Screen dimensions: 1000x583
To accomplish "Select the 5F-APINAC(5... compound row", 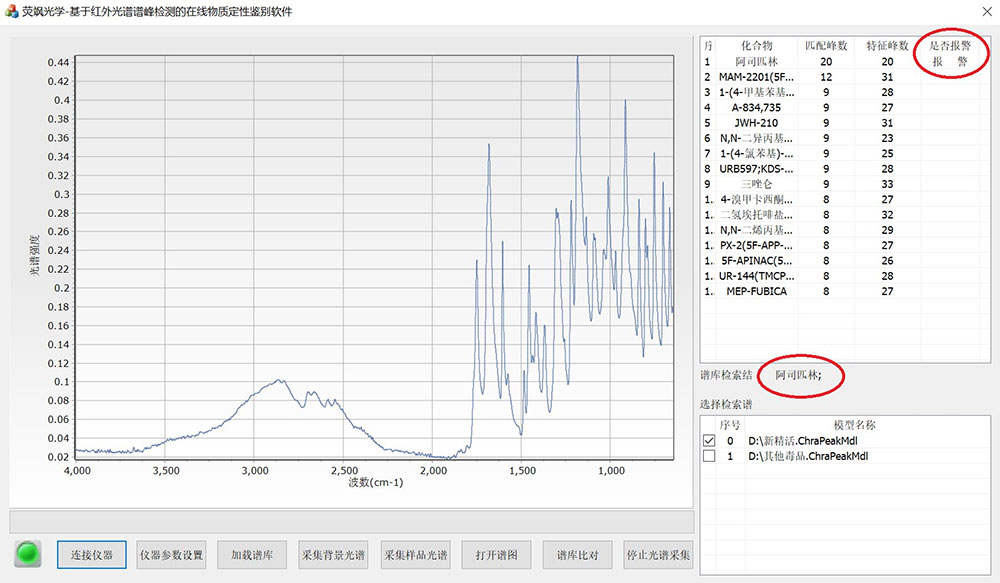I will (x=845, y=260).
